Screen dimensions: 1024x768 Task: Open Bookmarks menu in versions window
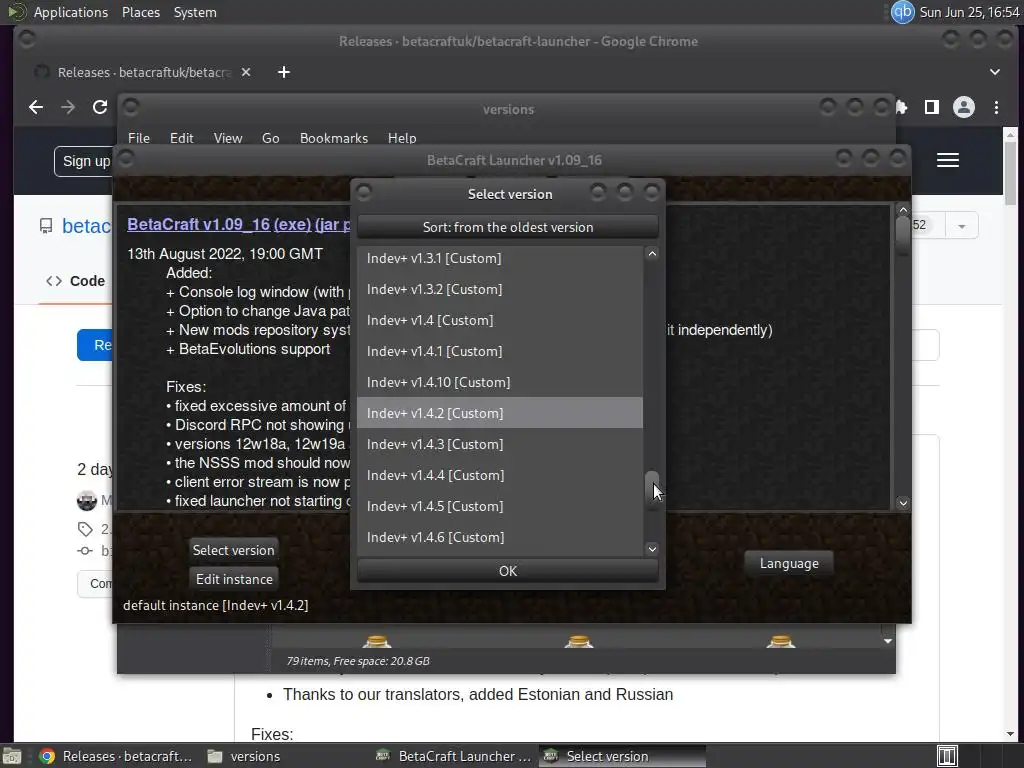coord(334,138)
